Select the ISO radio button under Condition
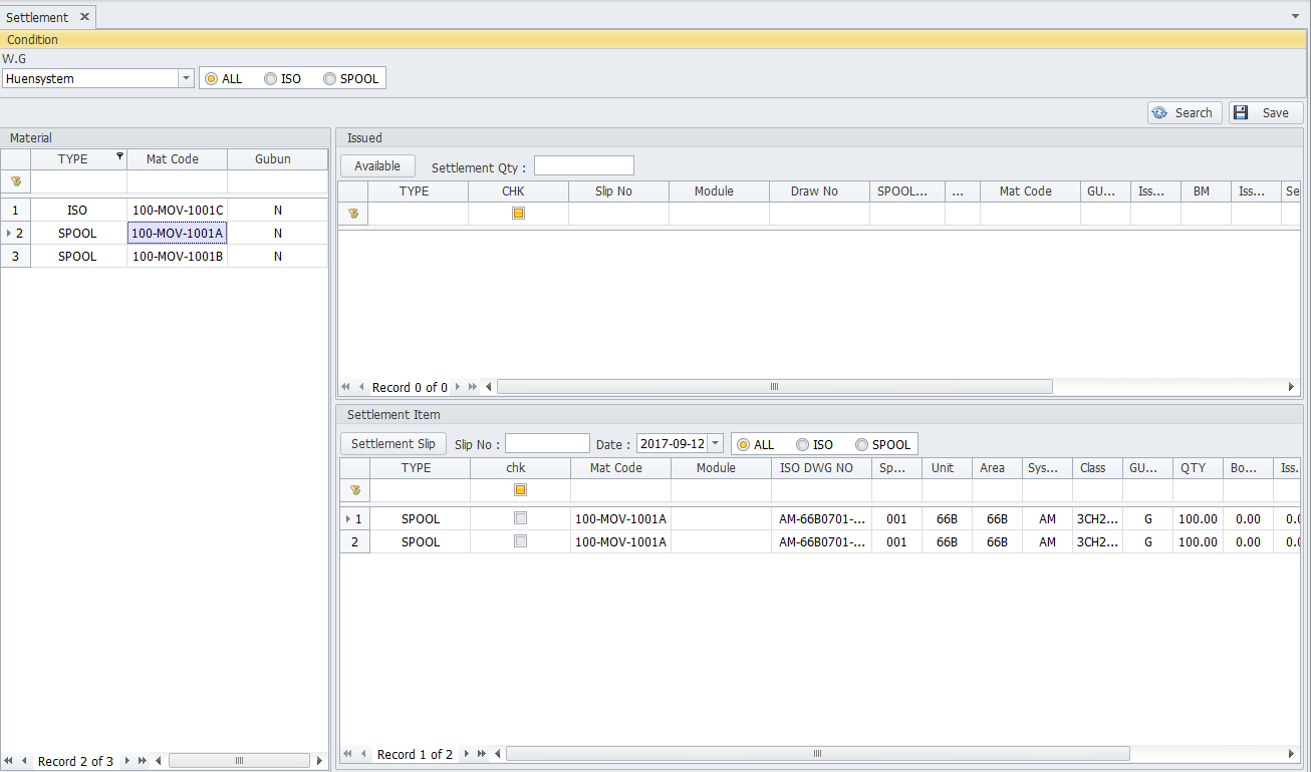Screen dimensions: 1311x772 tap(271, 79)
